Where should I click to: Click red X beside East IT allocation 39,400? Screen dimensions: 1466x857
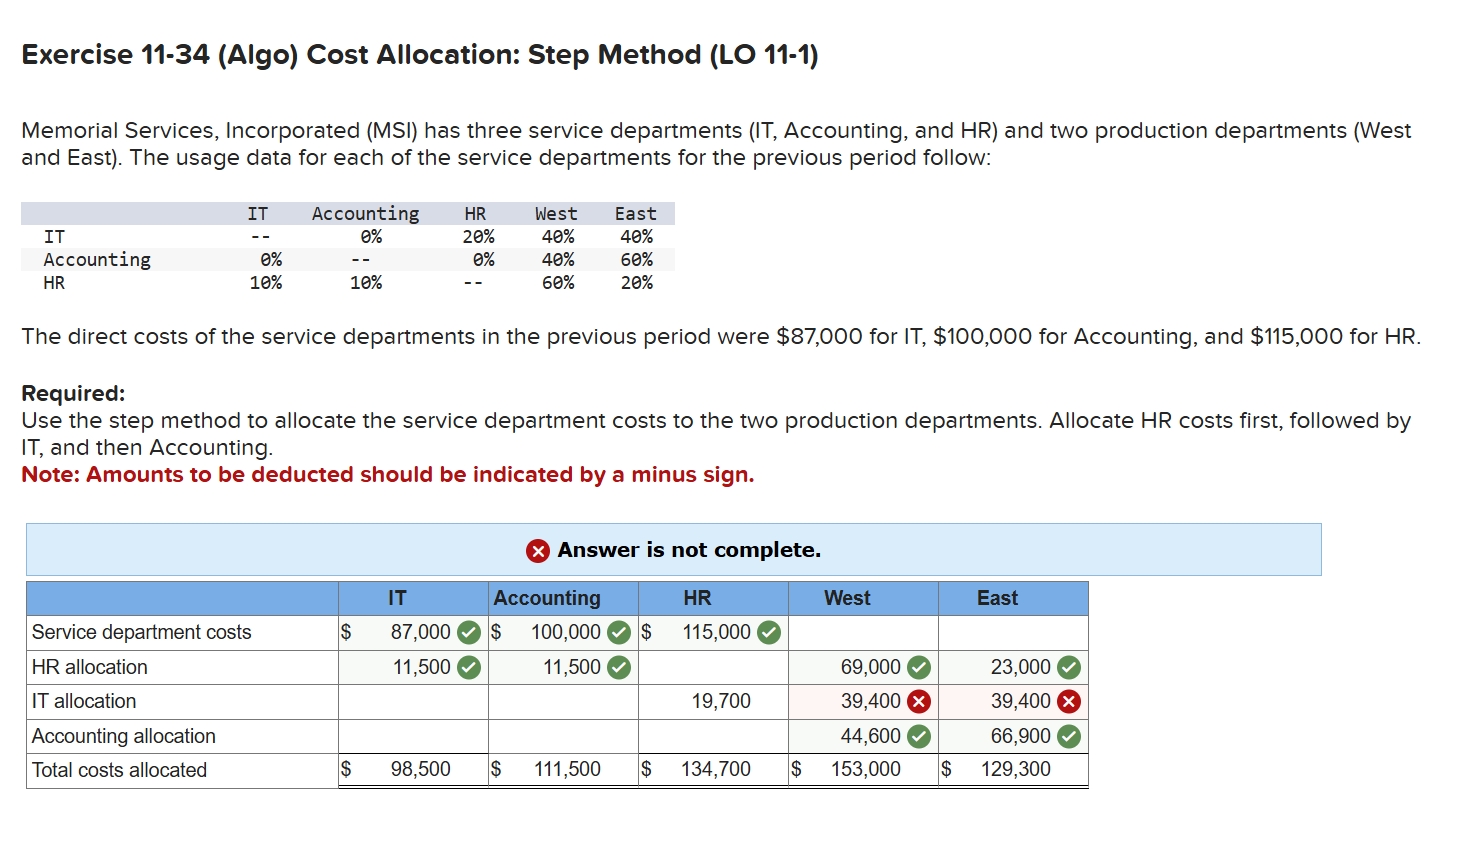point(1068,701)
